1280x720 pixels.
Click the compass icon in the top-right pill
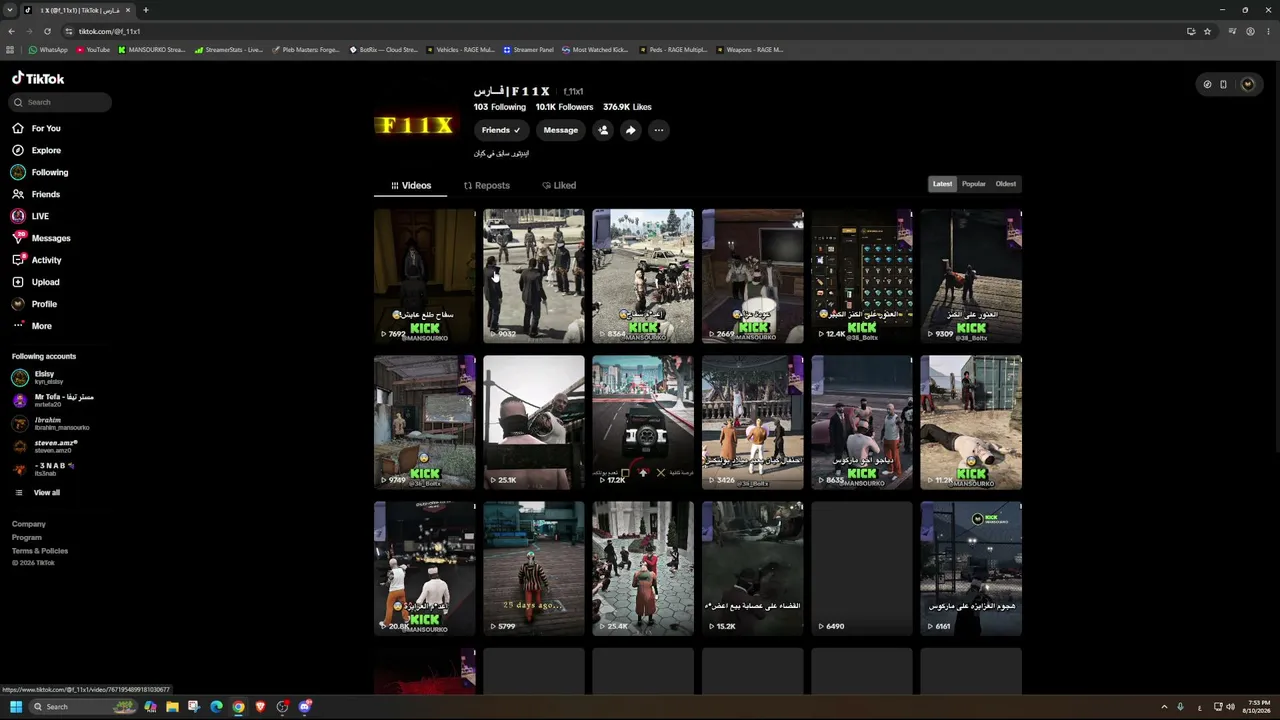pyautogui.click(x=1207, y=84)
